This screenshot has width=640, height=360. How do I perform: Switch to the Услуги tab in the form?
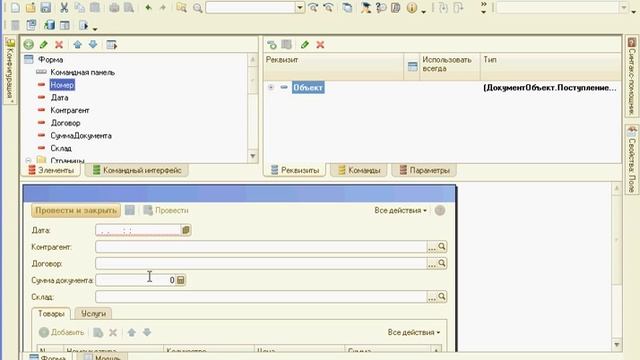coord(93,313)
